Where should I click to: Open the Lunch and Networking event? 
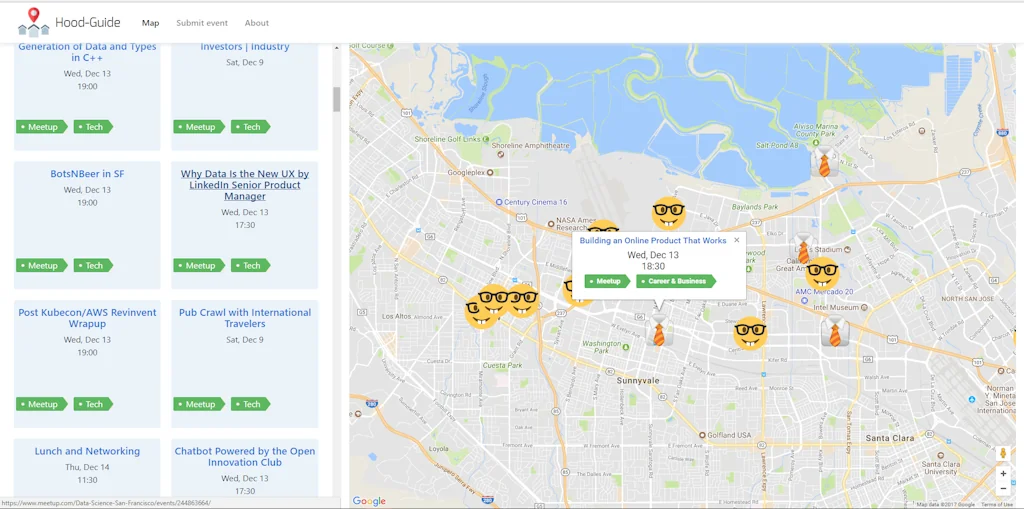coord(87,451)
